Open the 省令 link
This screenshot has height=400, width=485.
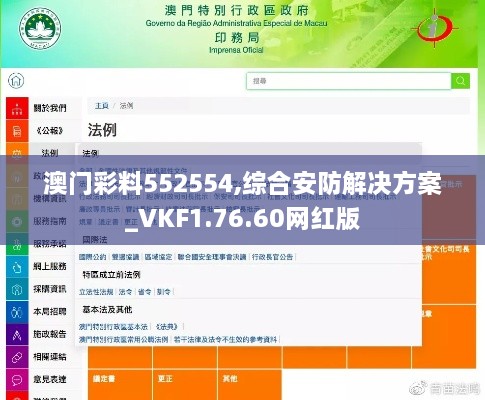144,292
